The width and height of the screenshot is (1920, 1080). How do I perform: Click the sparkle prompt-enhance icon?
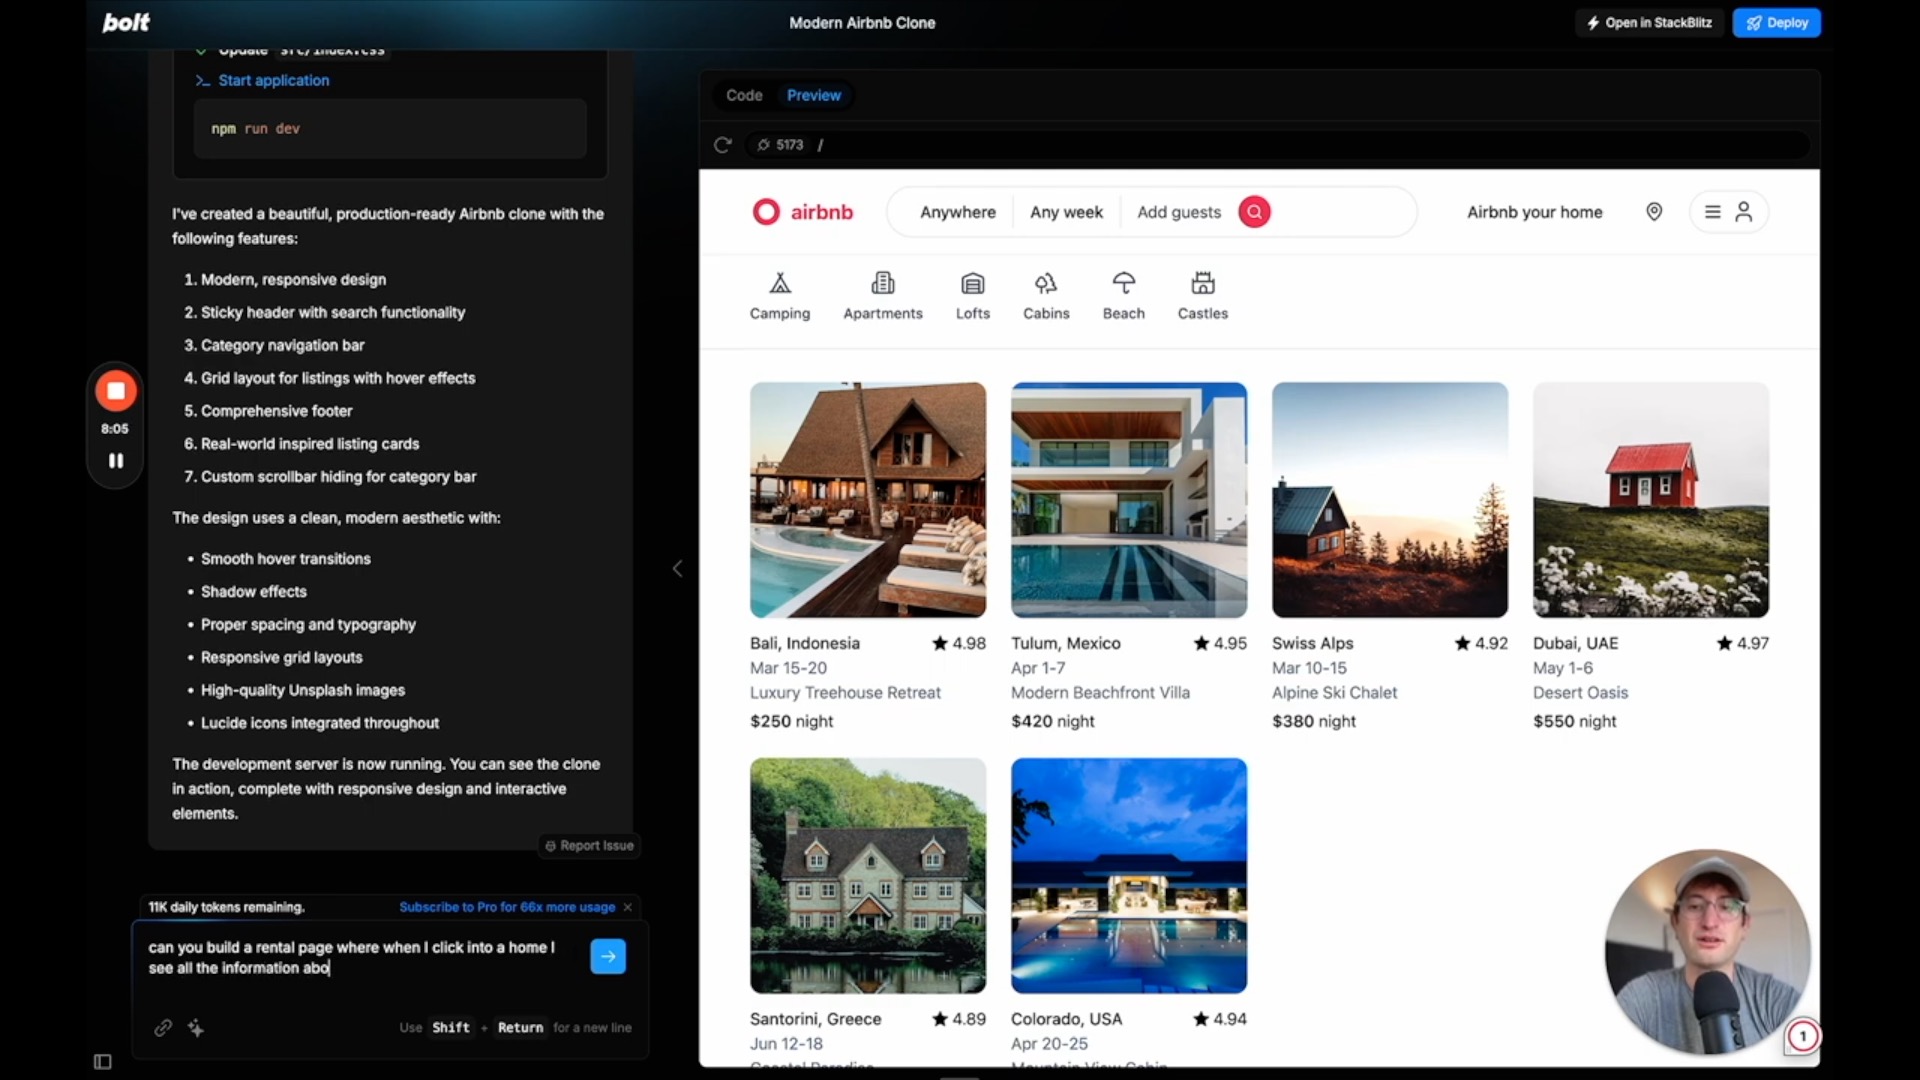196,1027
